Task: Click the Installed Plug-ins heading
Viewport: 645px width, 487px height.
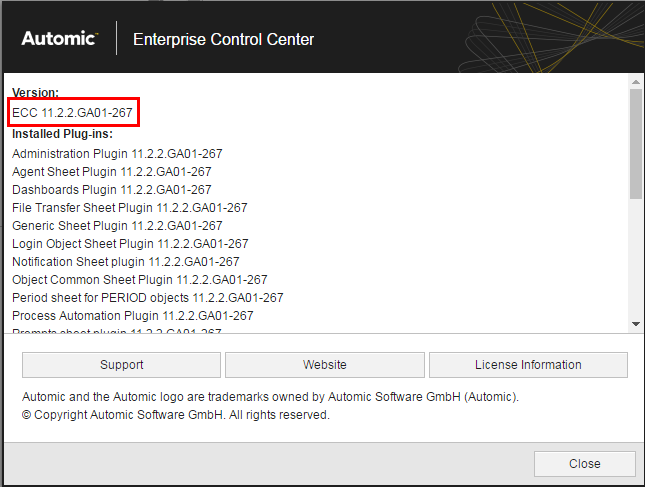Action: pyautogui.click(x=63, y=134)
